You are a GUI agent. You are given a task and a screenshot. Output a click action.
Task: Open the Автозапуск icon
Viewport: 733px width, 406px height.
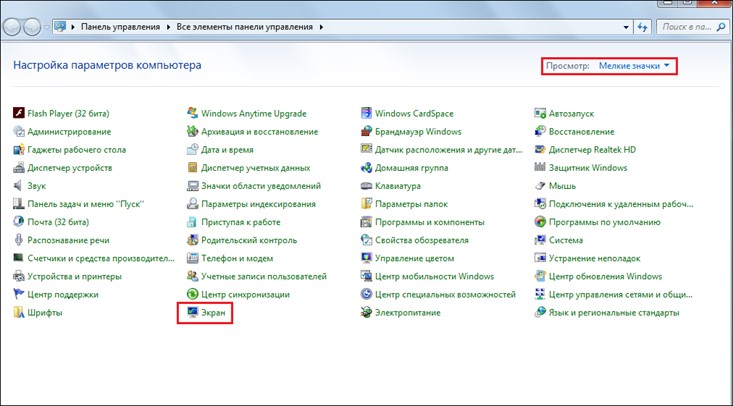540,113
